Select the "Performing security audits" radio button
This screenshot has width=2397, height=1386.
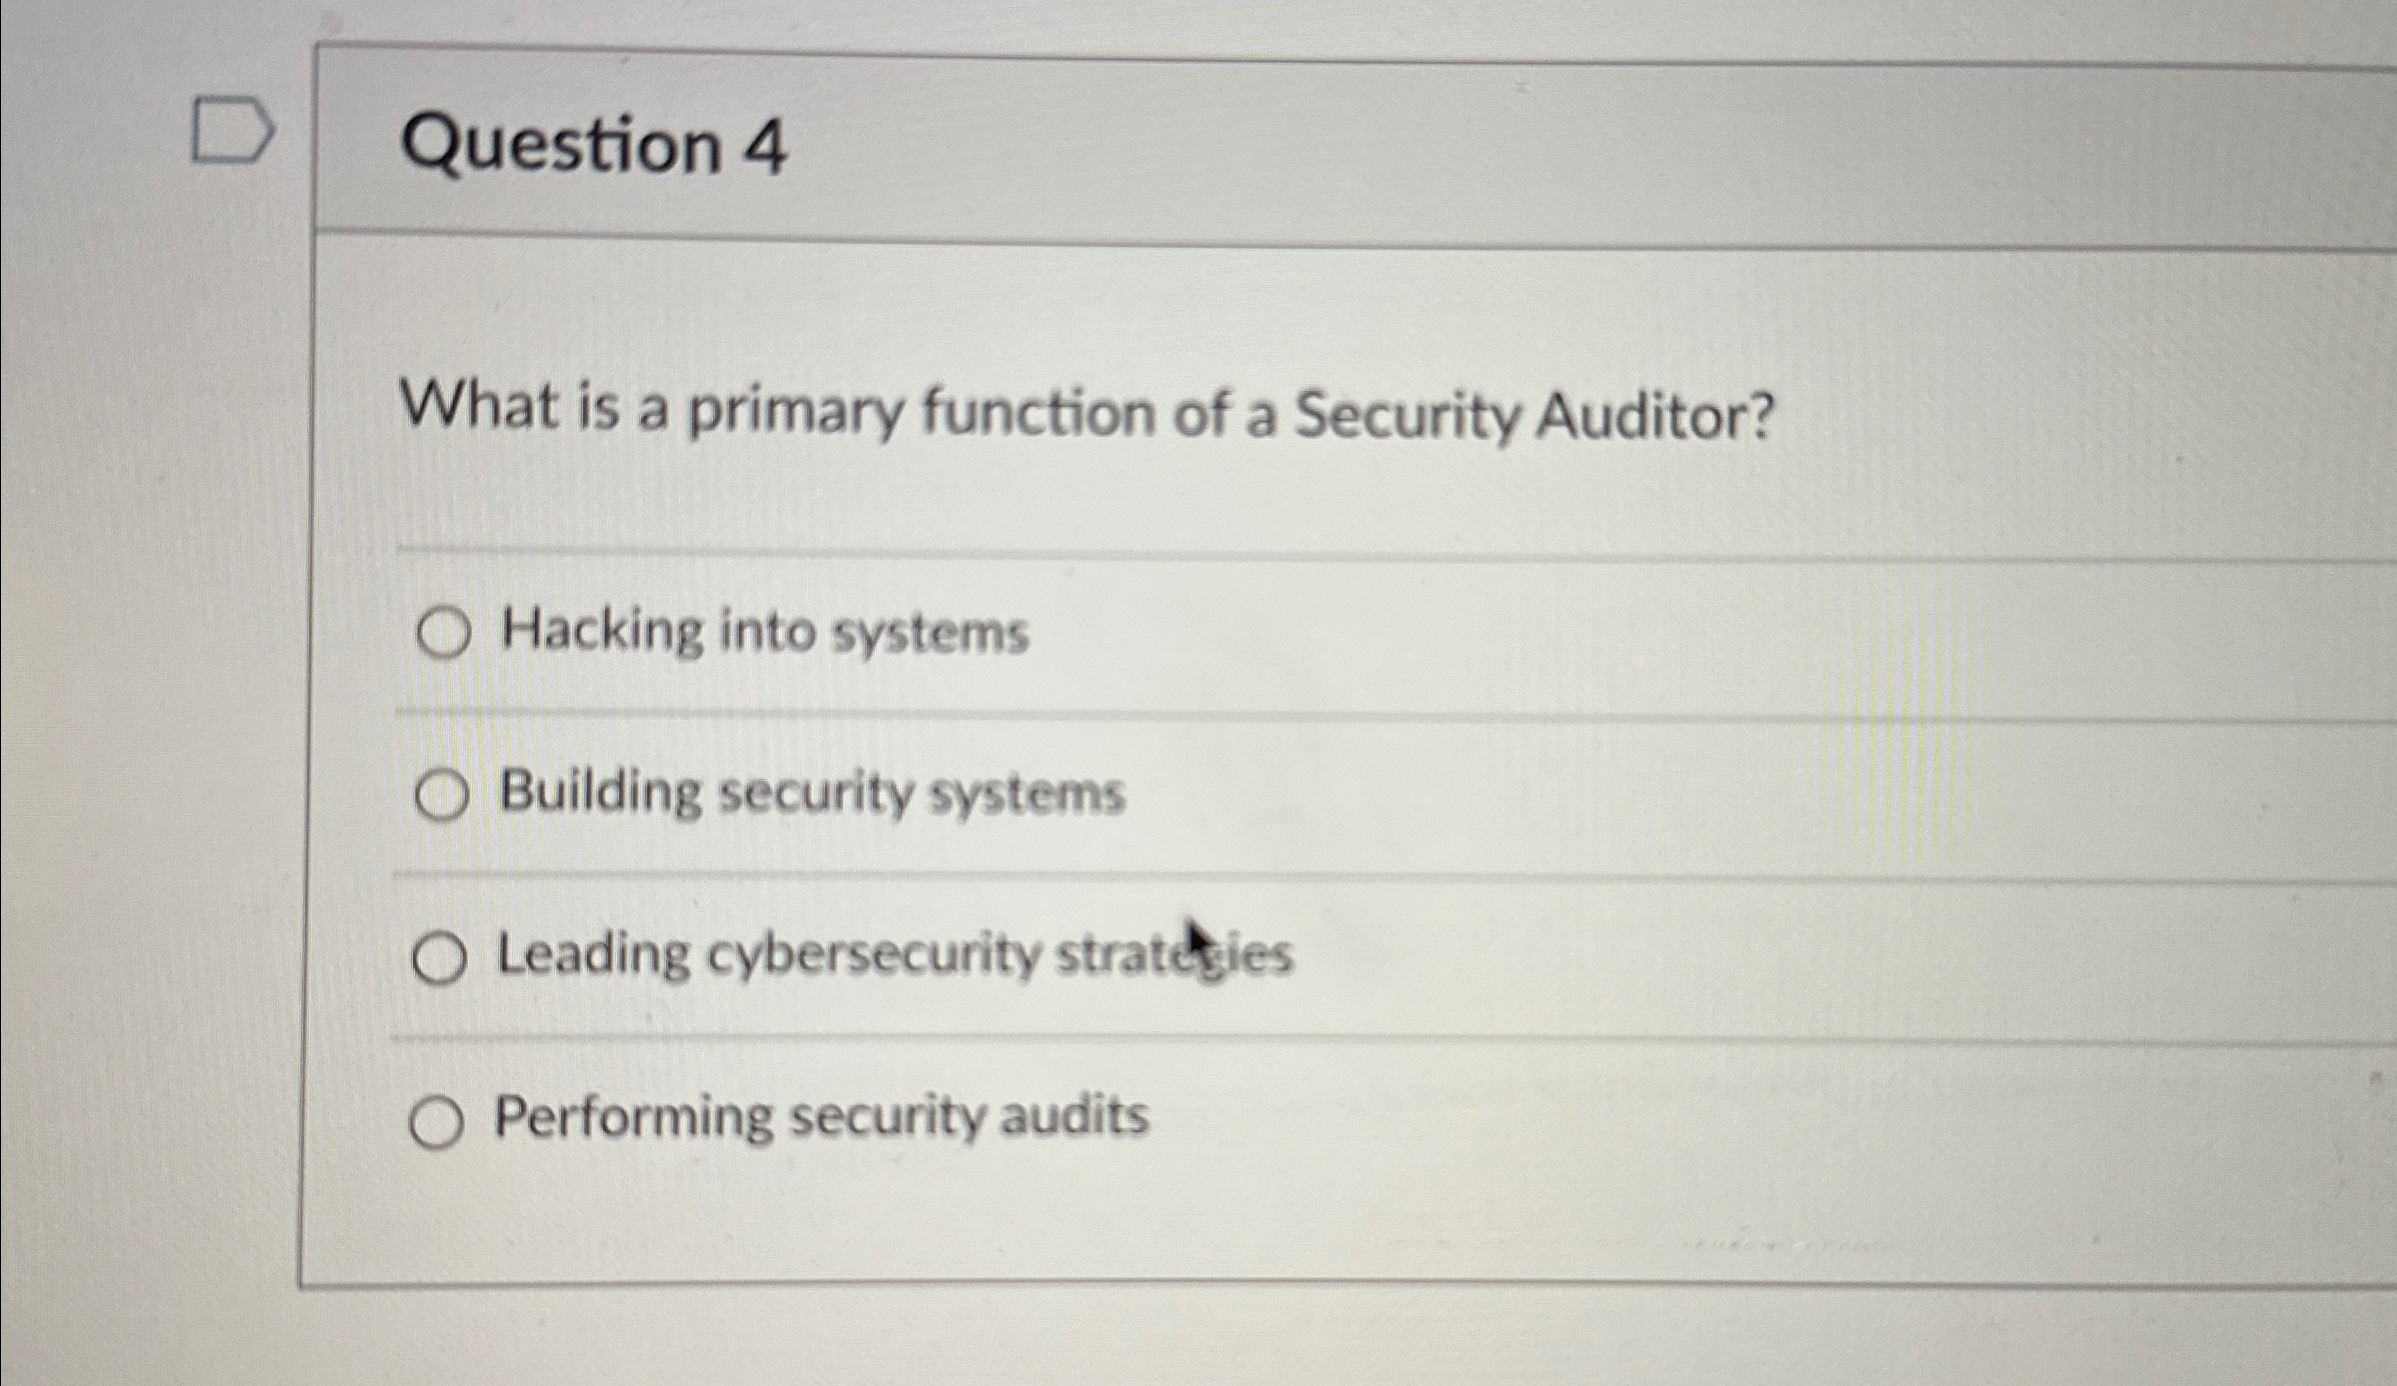[x=440, y=1120]
